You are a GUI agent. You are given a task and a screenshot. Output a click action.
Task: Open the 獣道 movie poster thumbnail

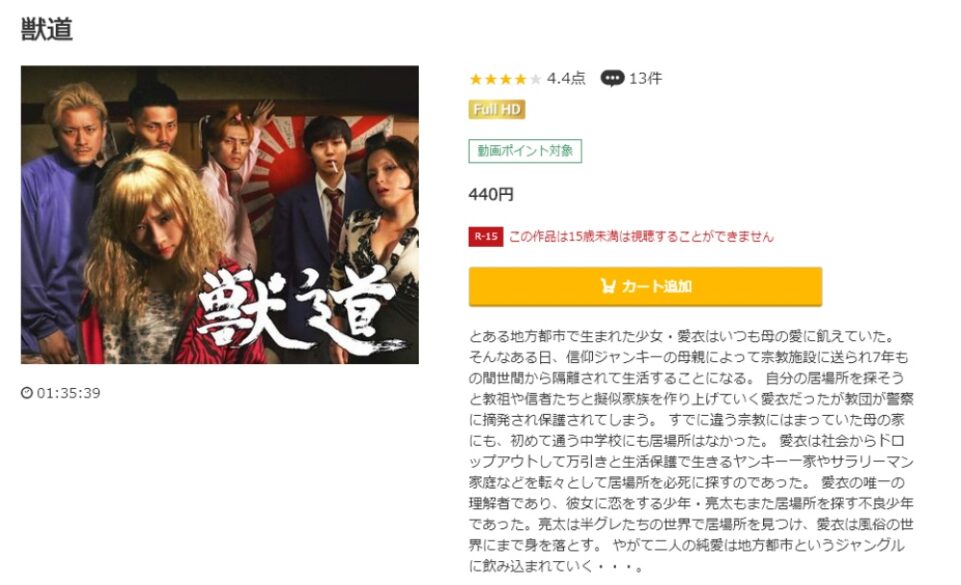coord(219,214)
